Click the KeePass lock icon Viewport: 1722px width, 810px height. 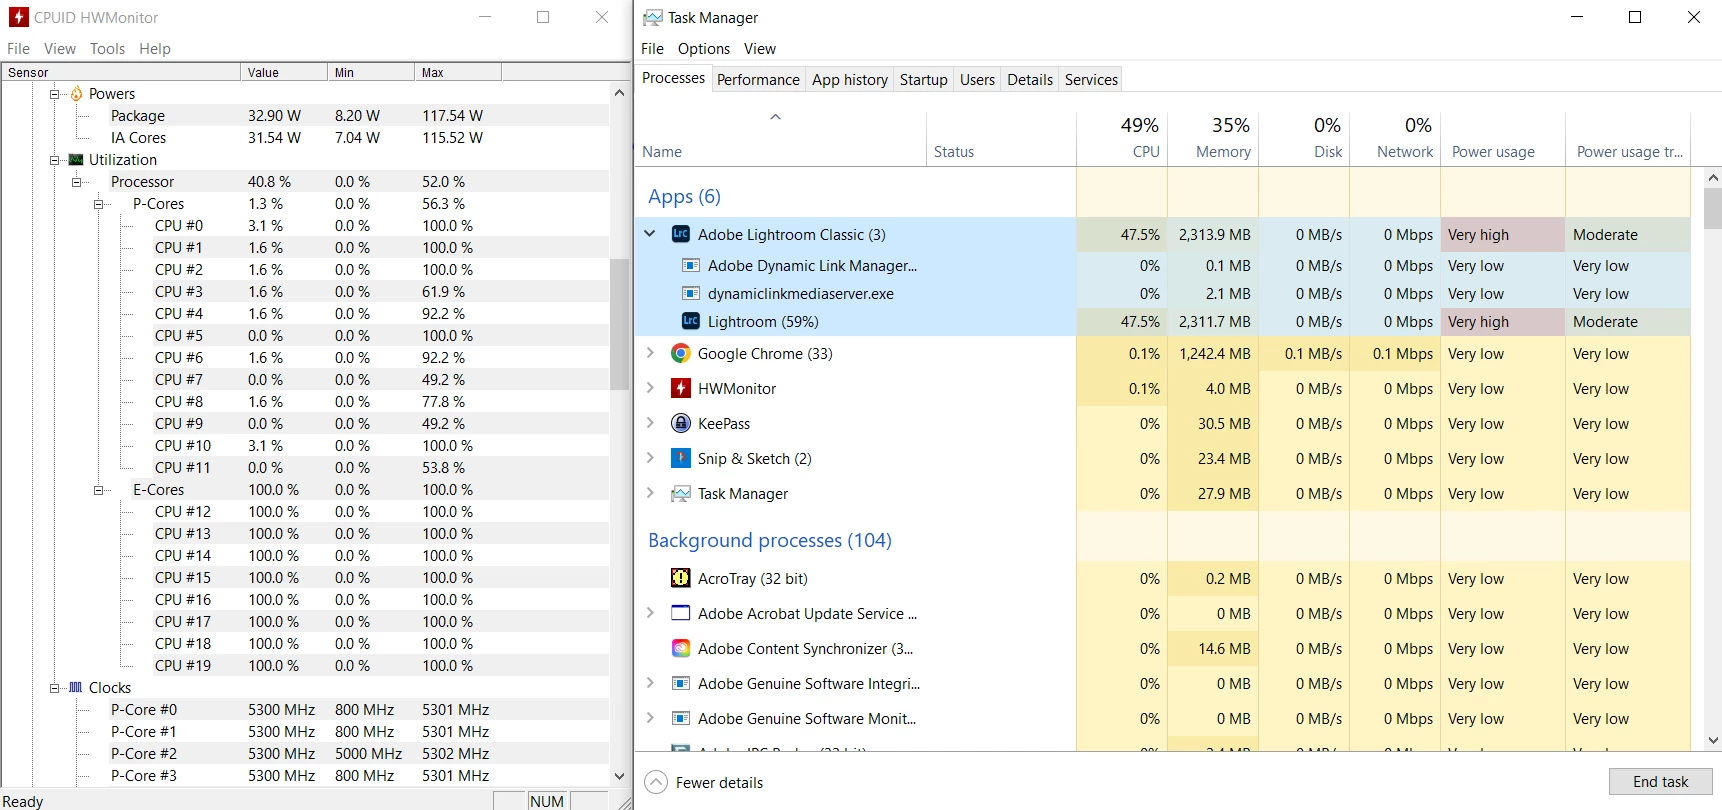[x=681, y=423]
